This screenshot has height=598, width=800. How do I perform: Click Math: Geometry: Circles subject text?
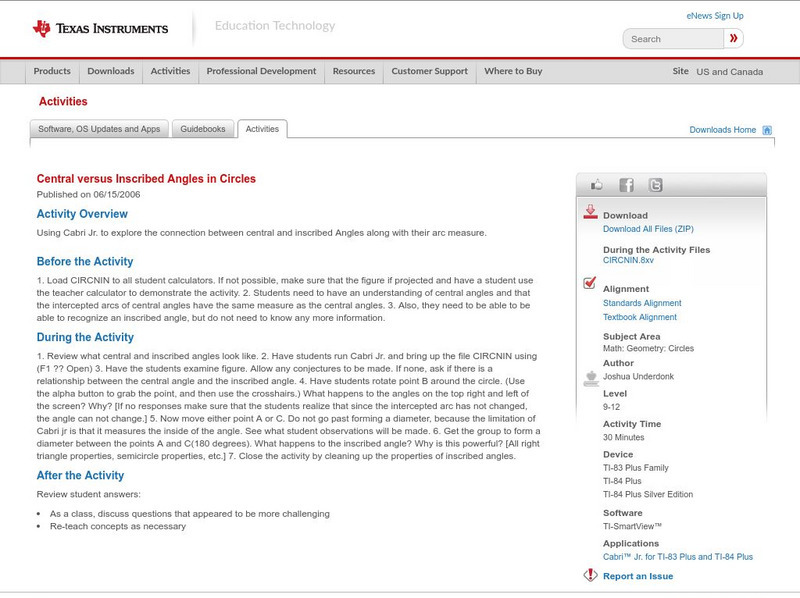coord(648,348)
